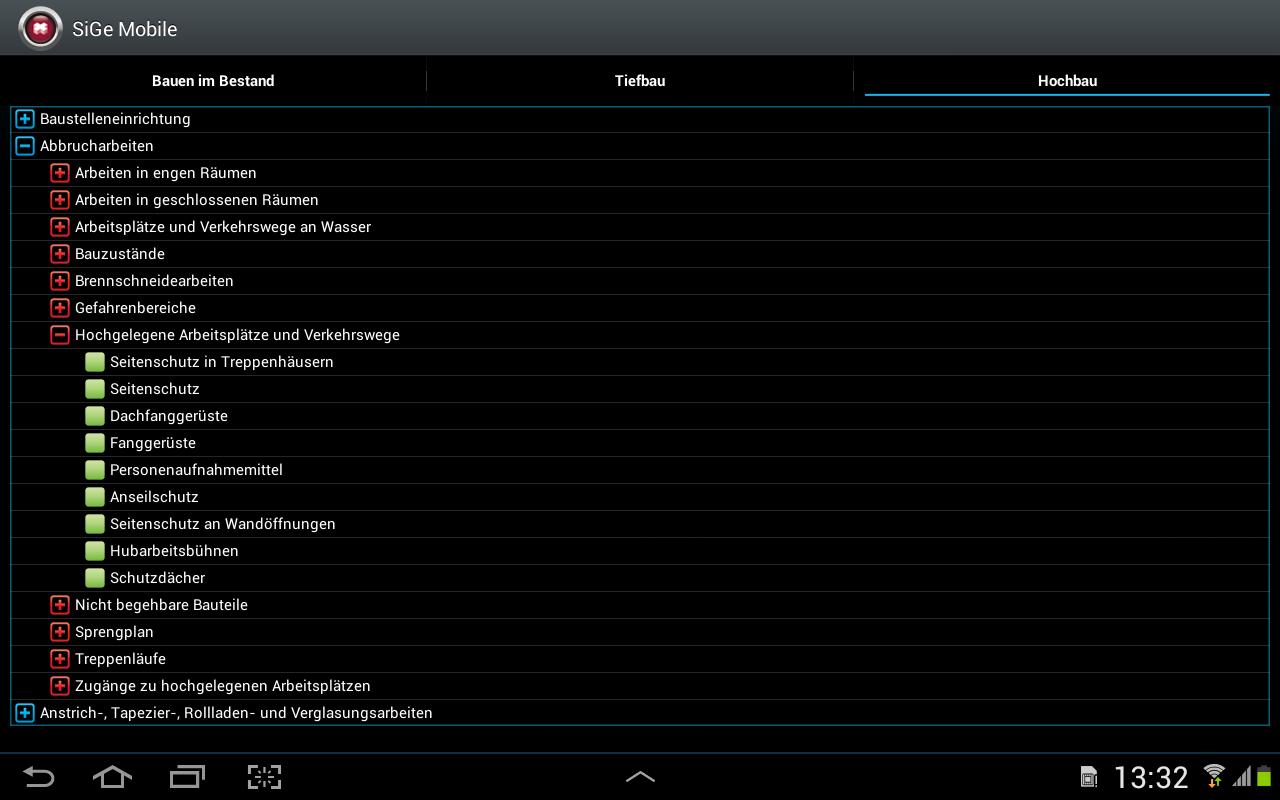
Task: Open the bottom center up-arrow handle
Action: (640, 777)
